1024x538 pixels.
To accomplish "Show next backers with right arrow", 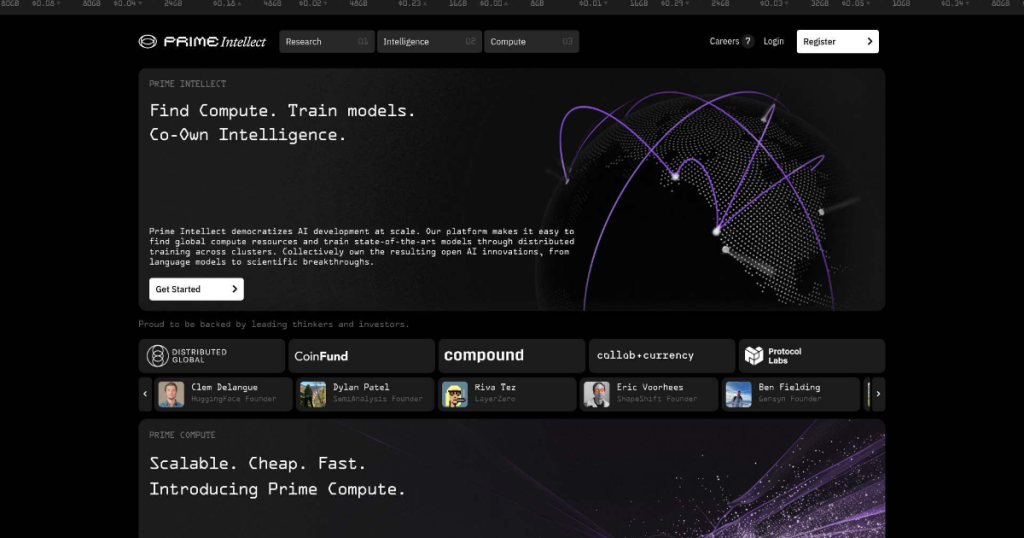I will click(x=878, y=394).
